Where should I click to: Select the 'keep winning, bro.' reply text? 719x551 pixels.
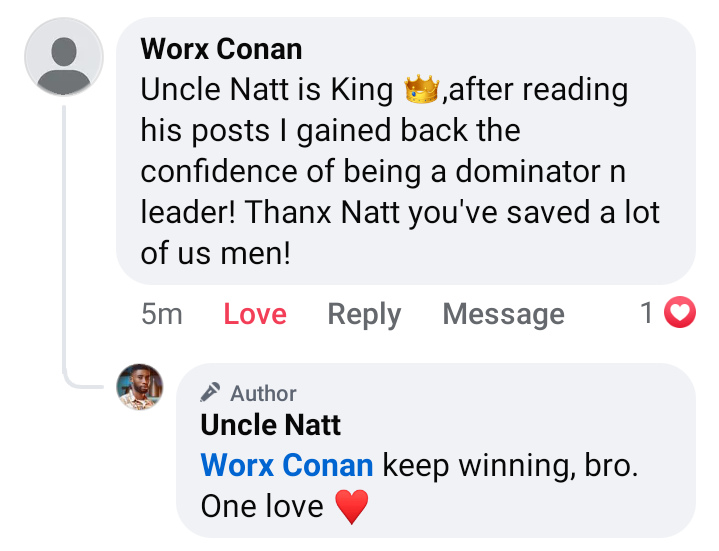click(x=510, y=465)
